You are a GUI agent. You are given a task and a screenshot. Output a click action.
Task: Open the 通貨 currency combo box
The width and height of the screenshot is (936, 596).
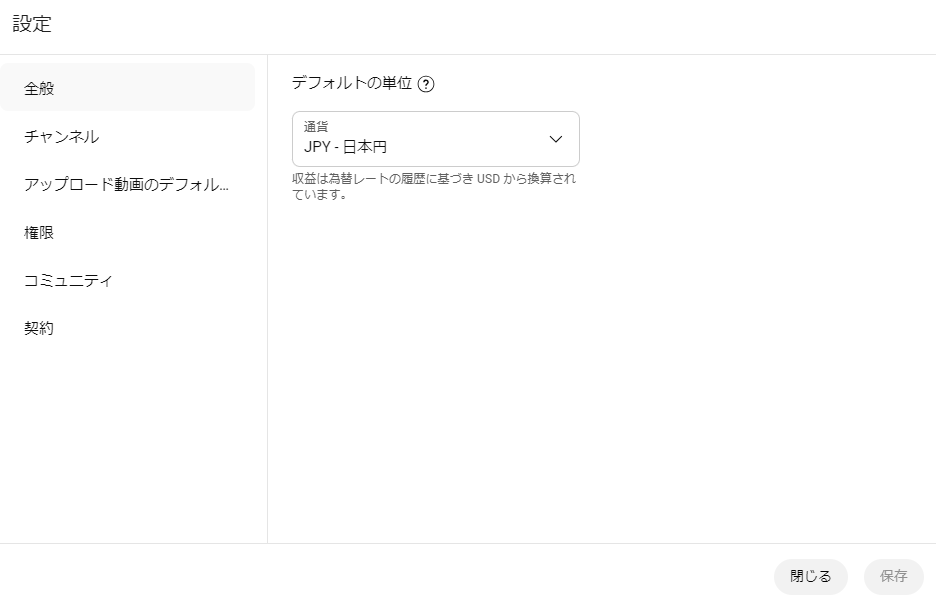436,139
